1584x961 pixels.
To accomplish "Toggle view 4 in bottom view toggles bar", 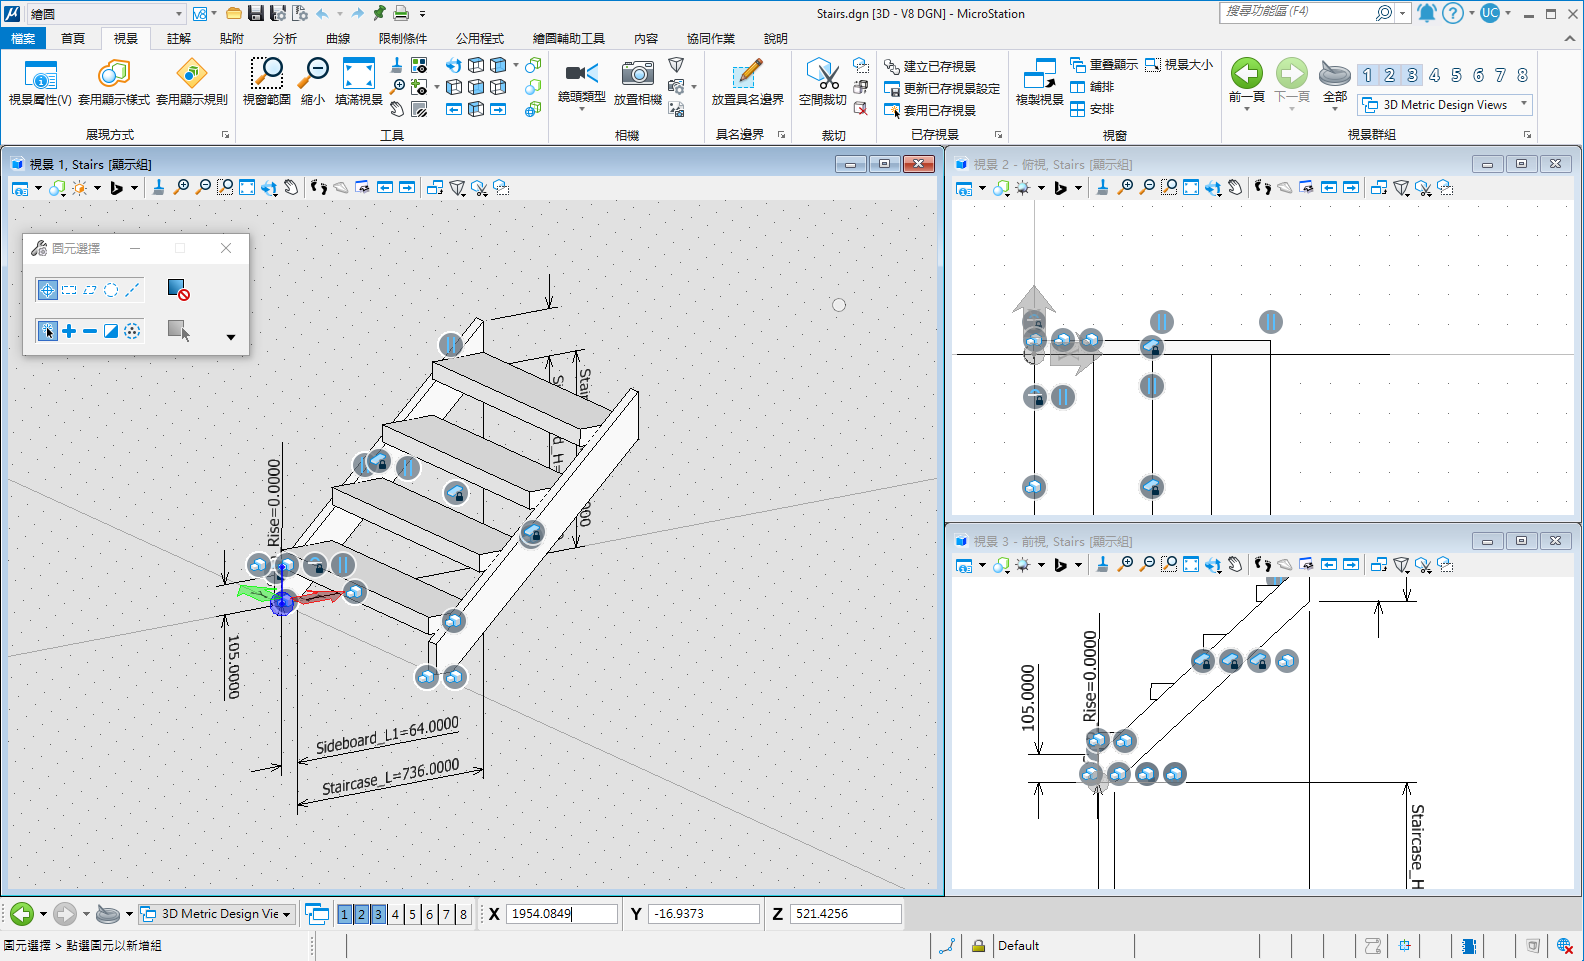I will click(x=395, y=914).
